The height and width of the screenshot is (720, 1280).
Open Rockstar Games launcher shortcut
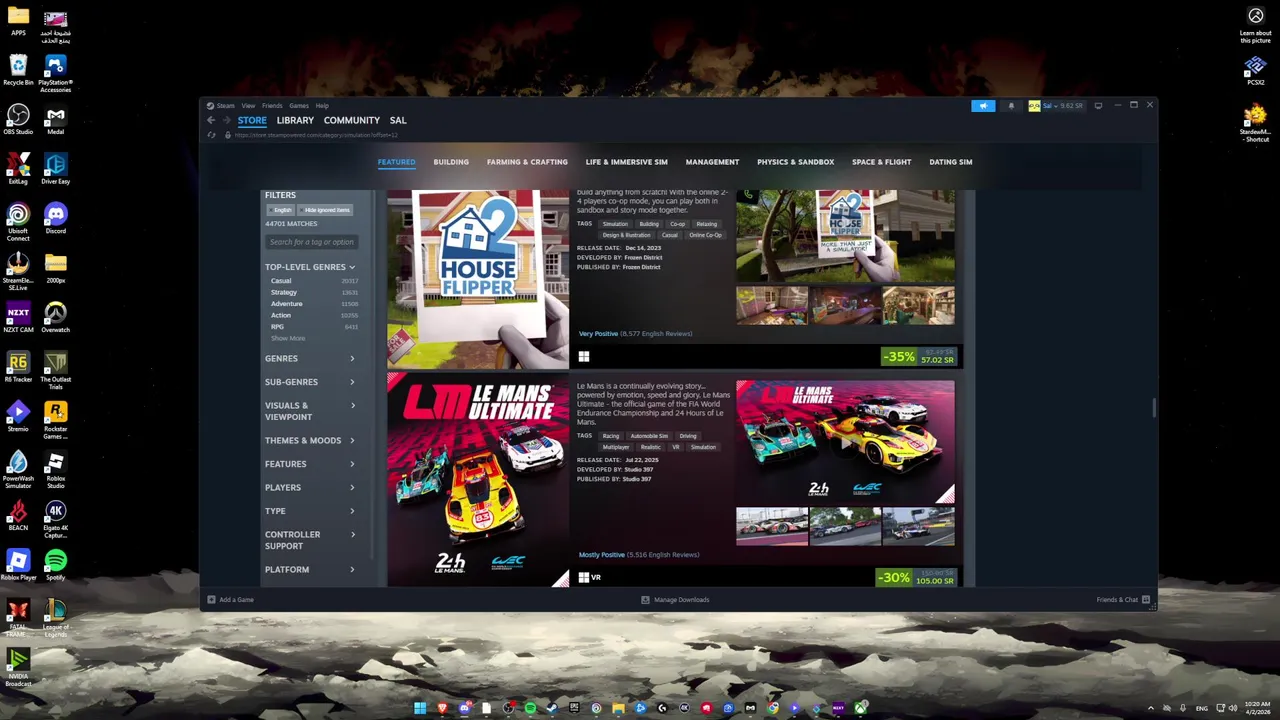click(x=55, y=420)
